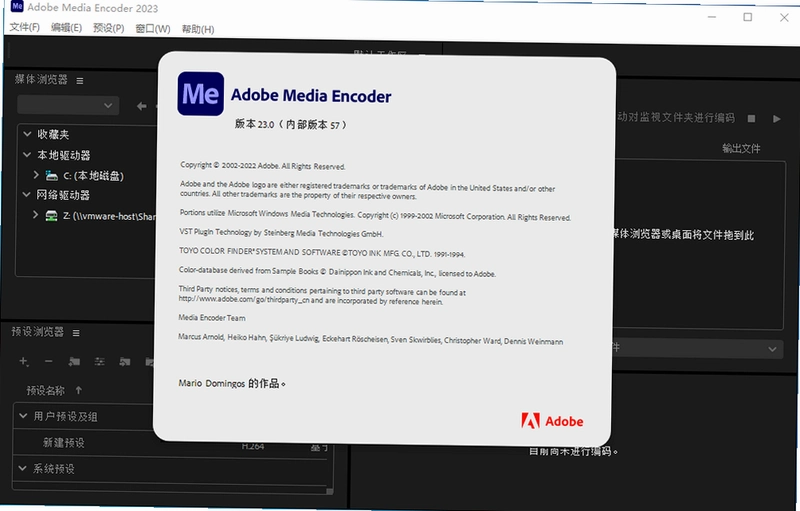Open the 帮助(H) menu
Image resolution: width=800 pixels, height=511 pixels.
pyautogui.click(x=198, y=29)
